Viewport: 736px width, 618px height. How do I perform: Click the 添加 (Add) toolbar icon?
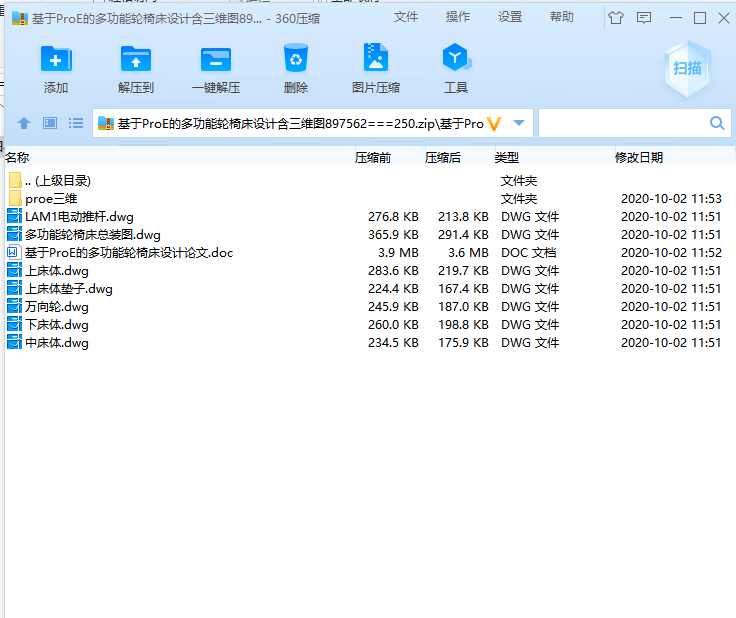point(56,59)
